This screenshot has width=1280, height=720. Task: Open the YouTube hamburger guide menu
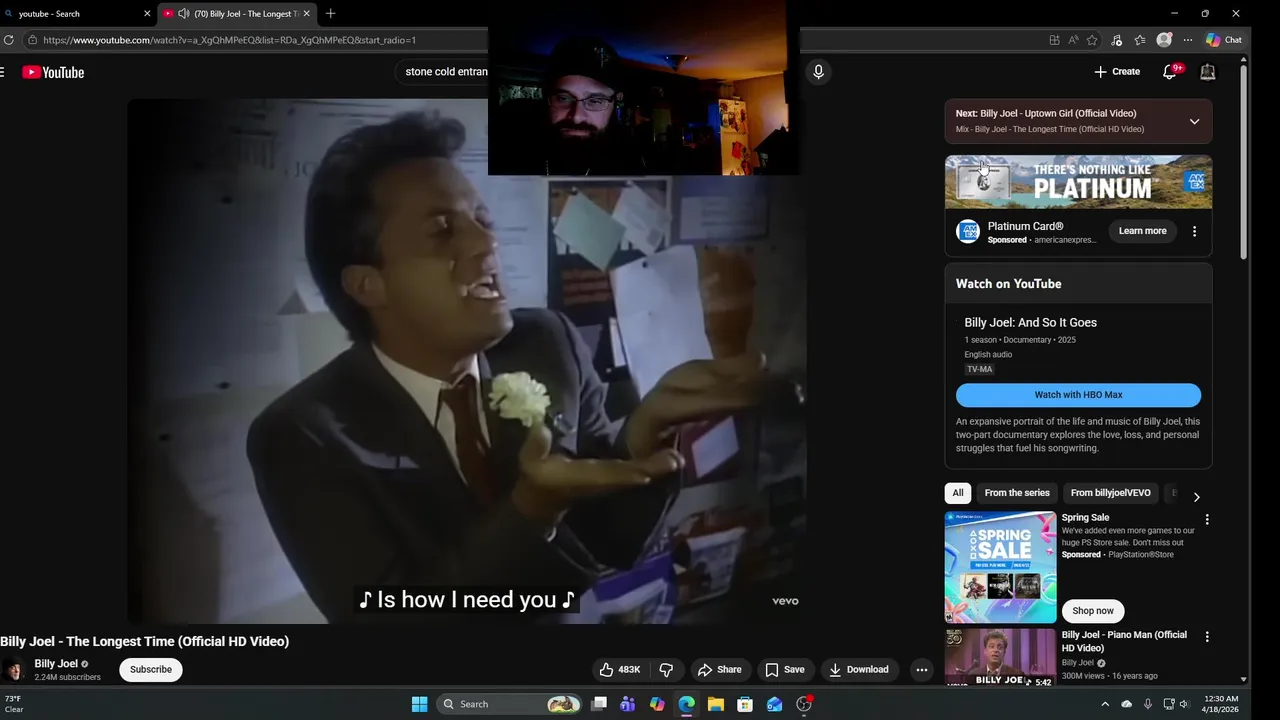coord(3,72)
